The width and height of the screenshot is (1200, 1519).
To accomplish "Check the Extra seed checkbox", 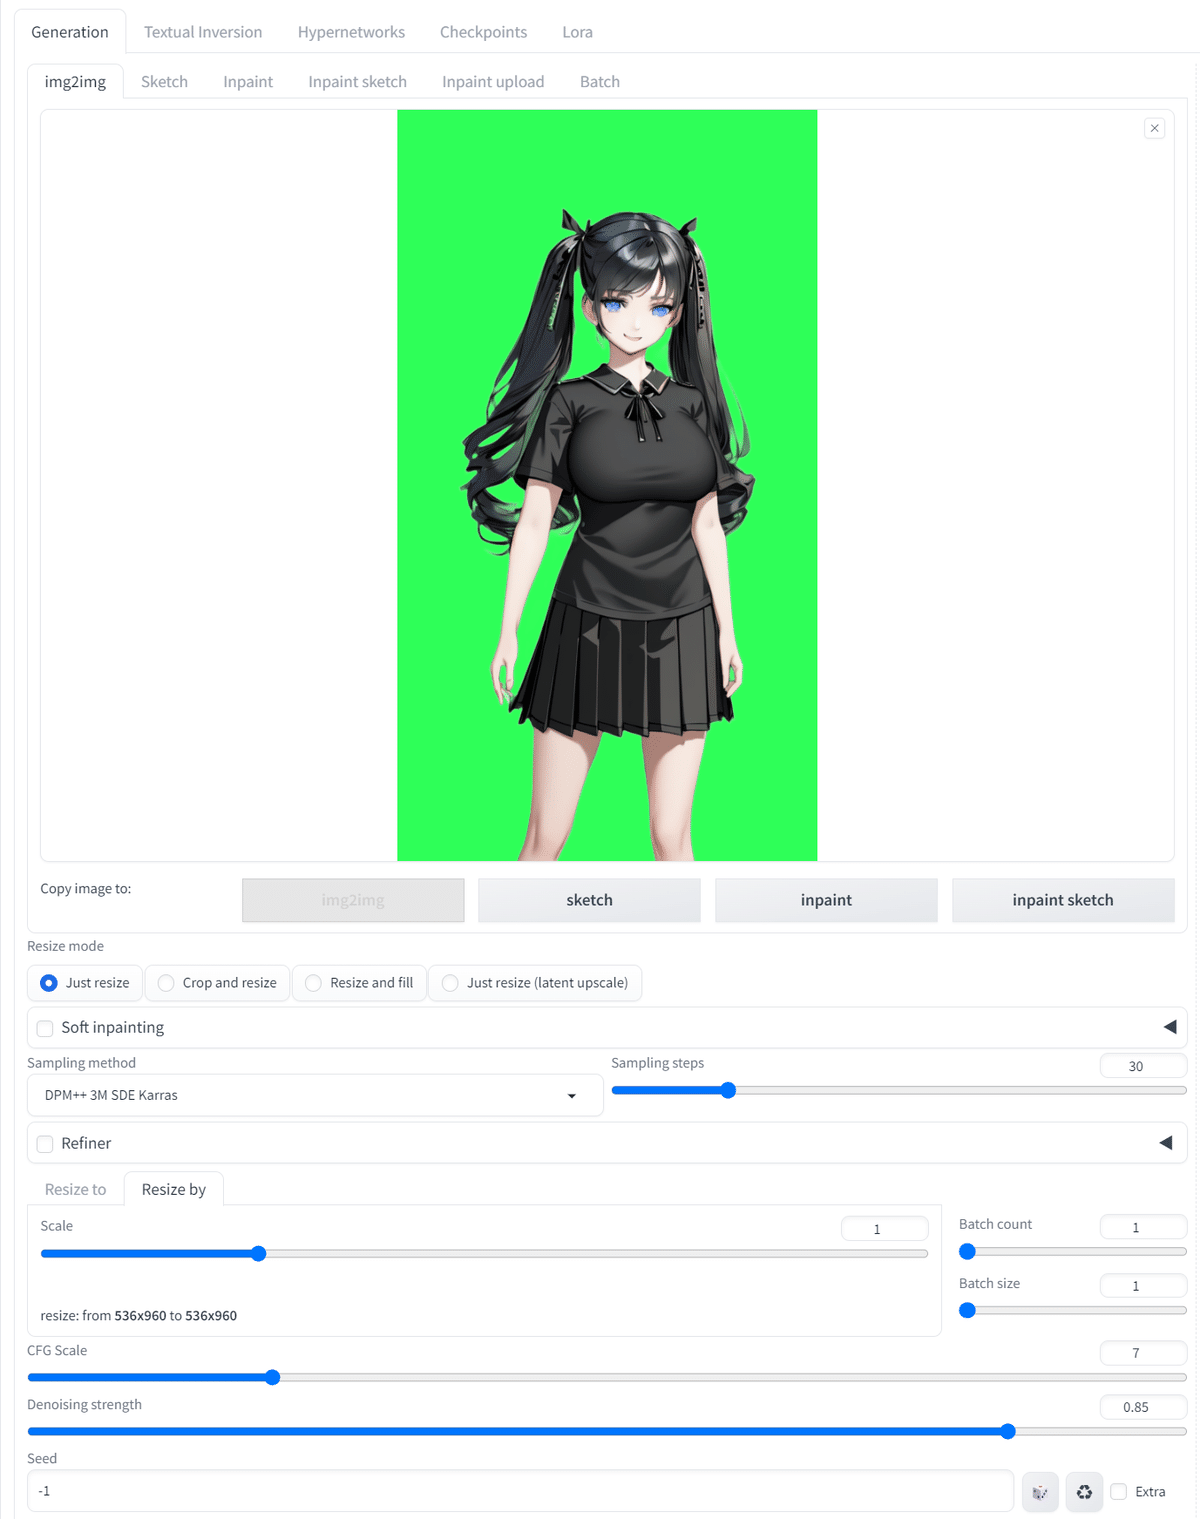I will 1118,1491.
